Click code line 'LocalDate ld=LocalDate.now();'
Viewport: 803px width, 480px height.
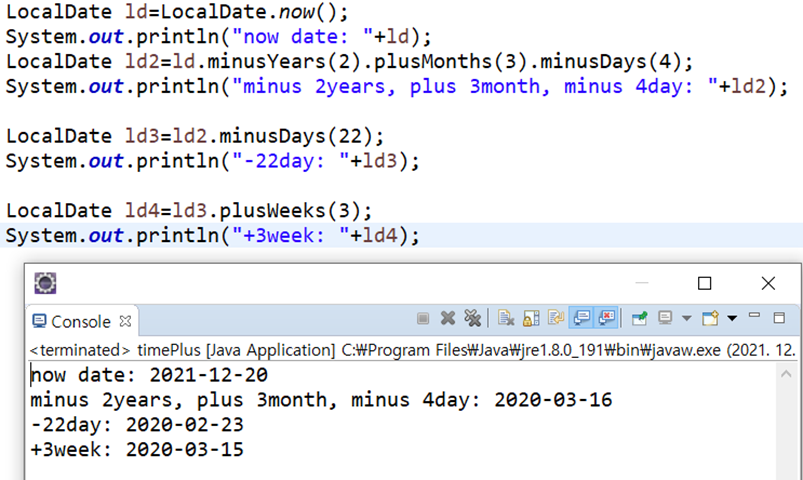point(177,12)
